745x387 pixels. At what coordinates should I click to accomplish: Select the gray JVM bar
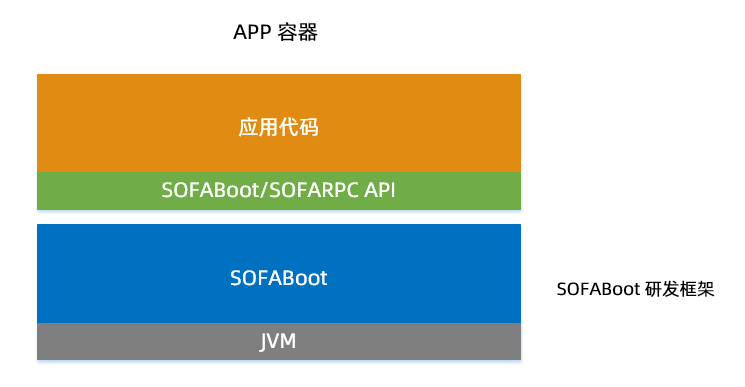tap(279, 341)
